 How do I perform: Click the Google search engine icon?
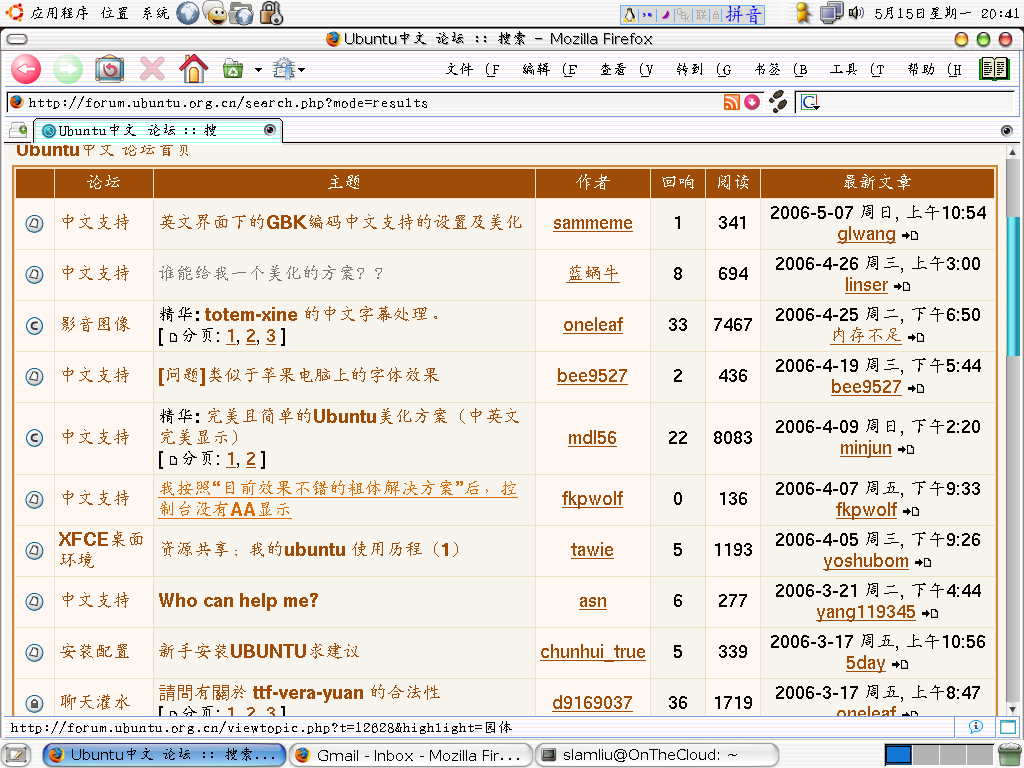point(810,103)
